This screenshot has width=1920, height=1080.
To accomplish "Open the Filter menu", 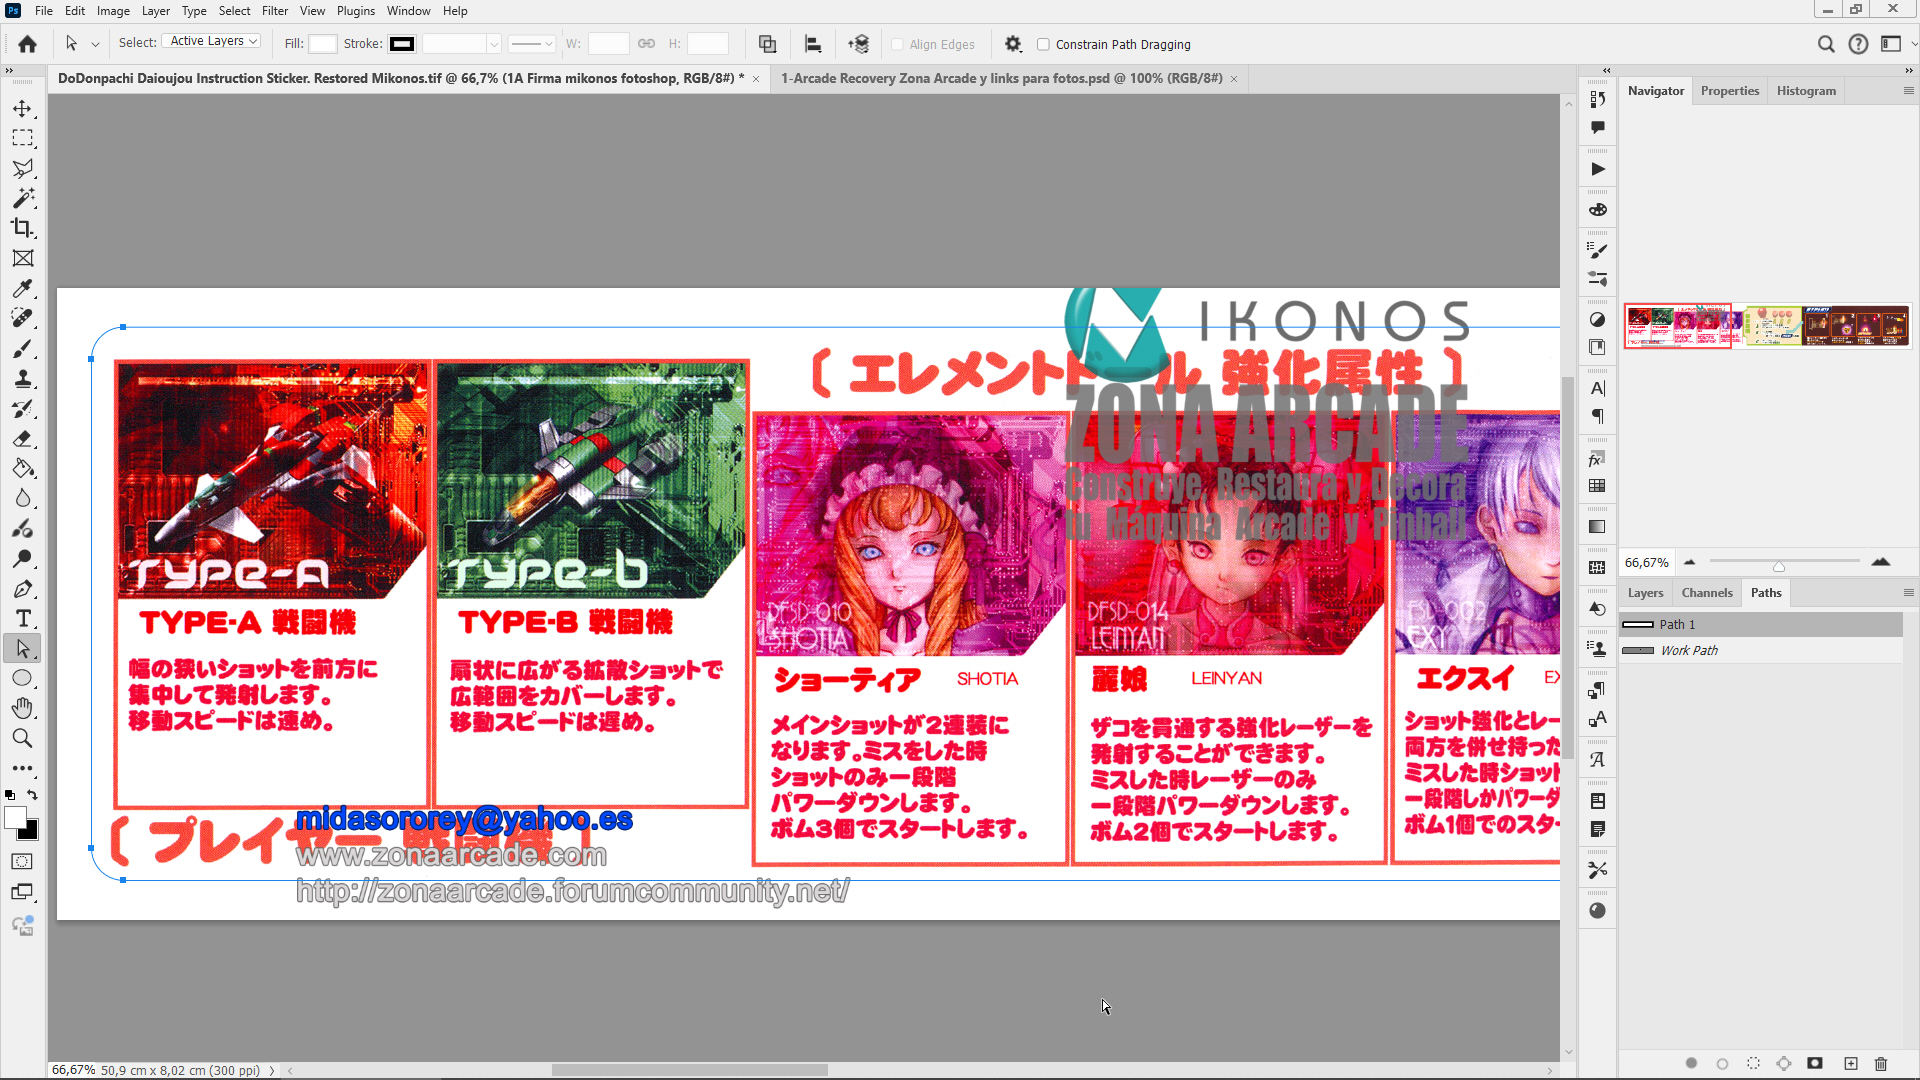I will 275,11.
